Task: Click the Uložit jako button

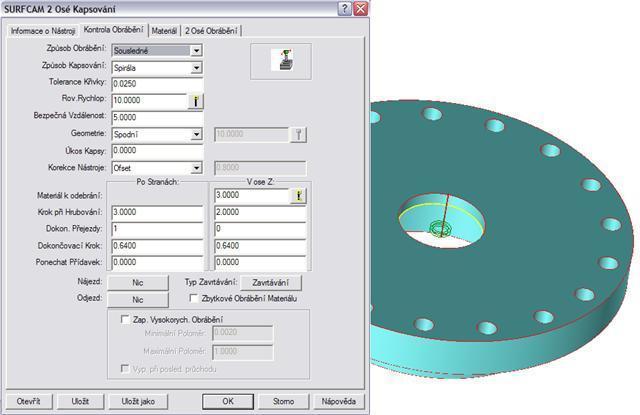Action: coord(138,402)
